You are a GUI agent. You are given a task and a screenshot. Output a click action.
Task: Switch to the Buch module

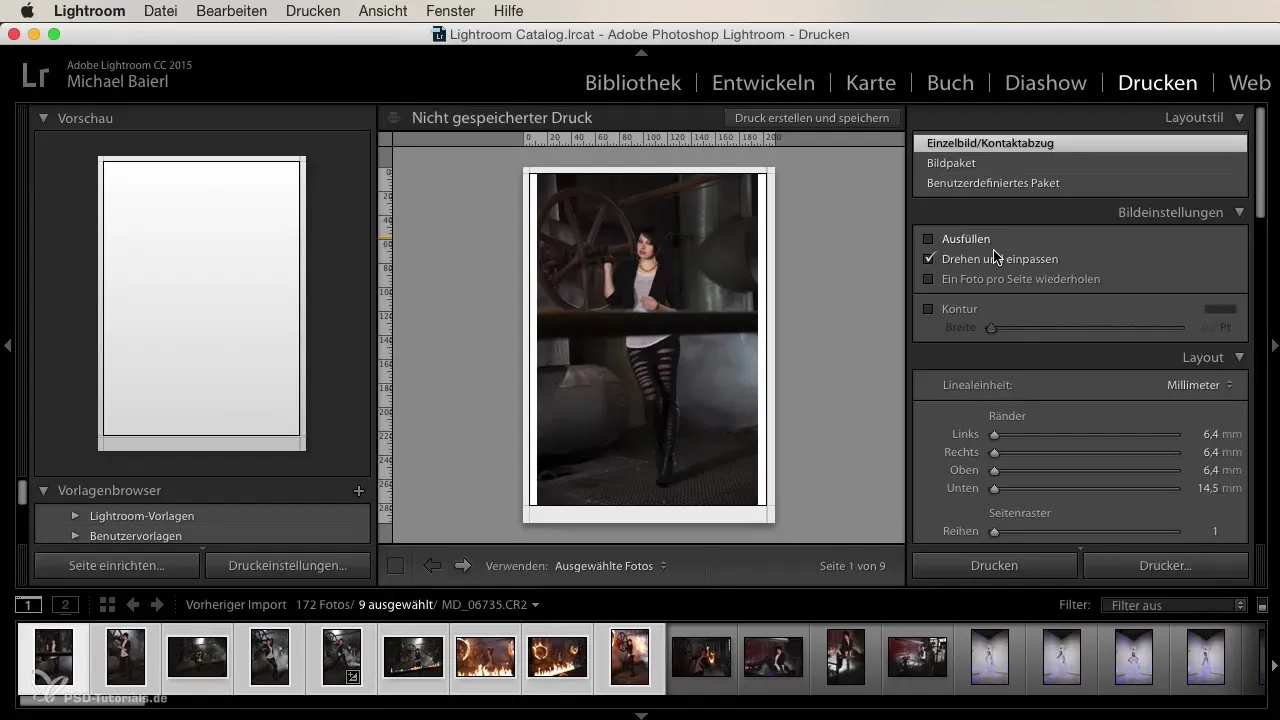click(951, 82)
